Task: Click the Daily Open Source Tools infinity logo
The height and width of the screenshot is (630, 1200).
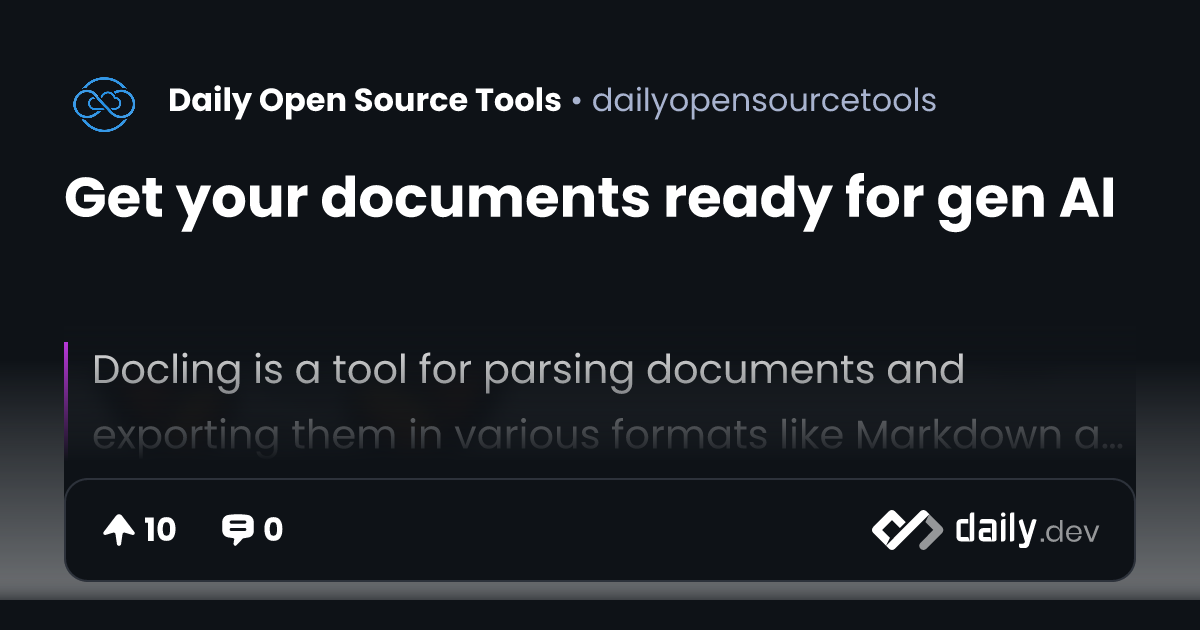Action: pyautogui.click(x=104, y=102)
